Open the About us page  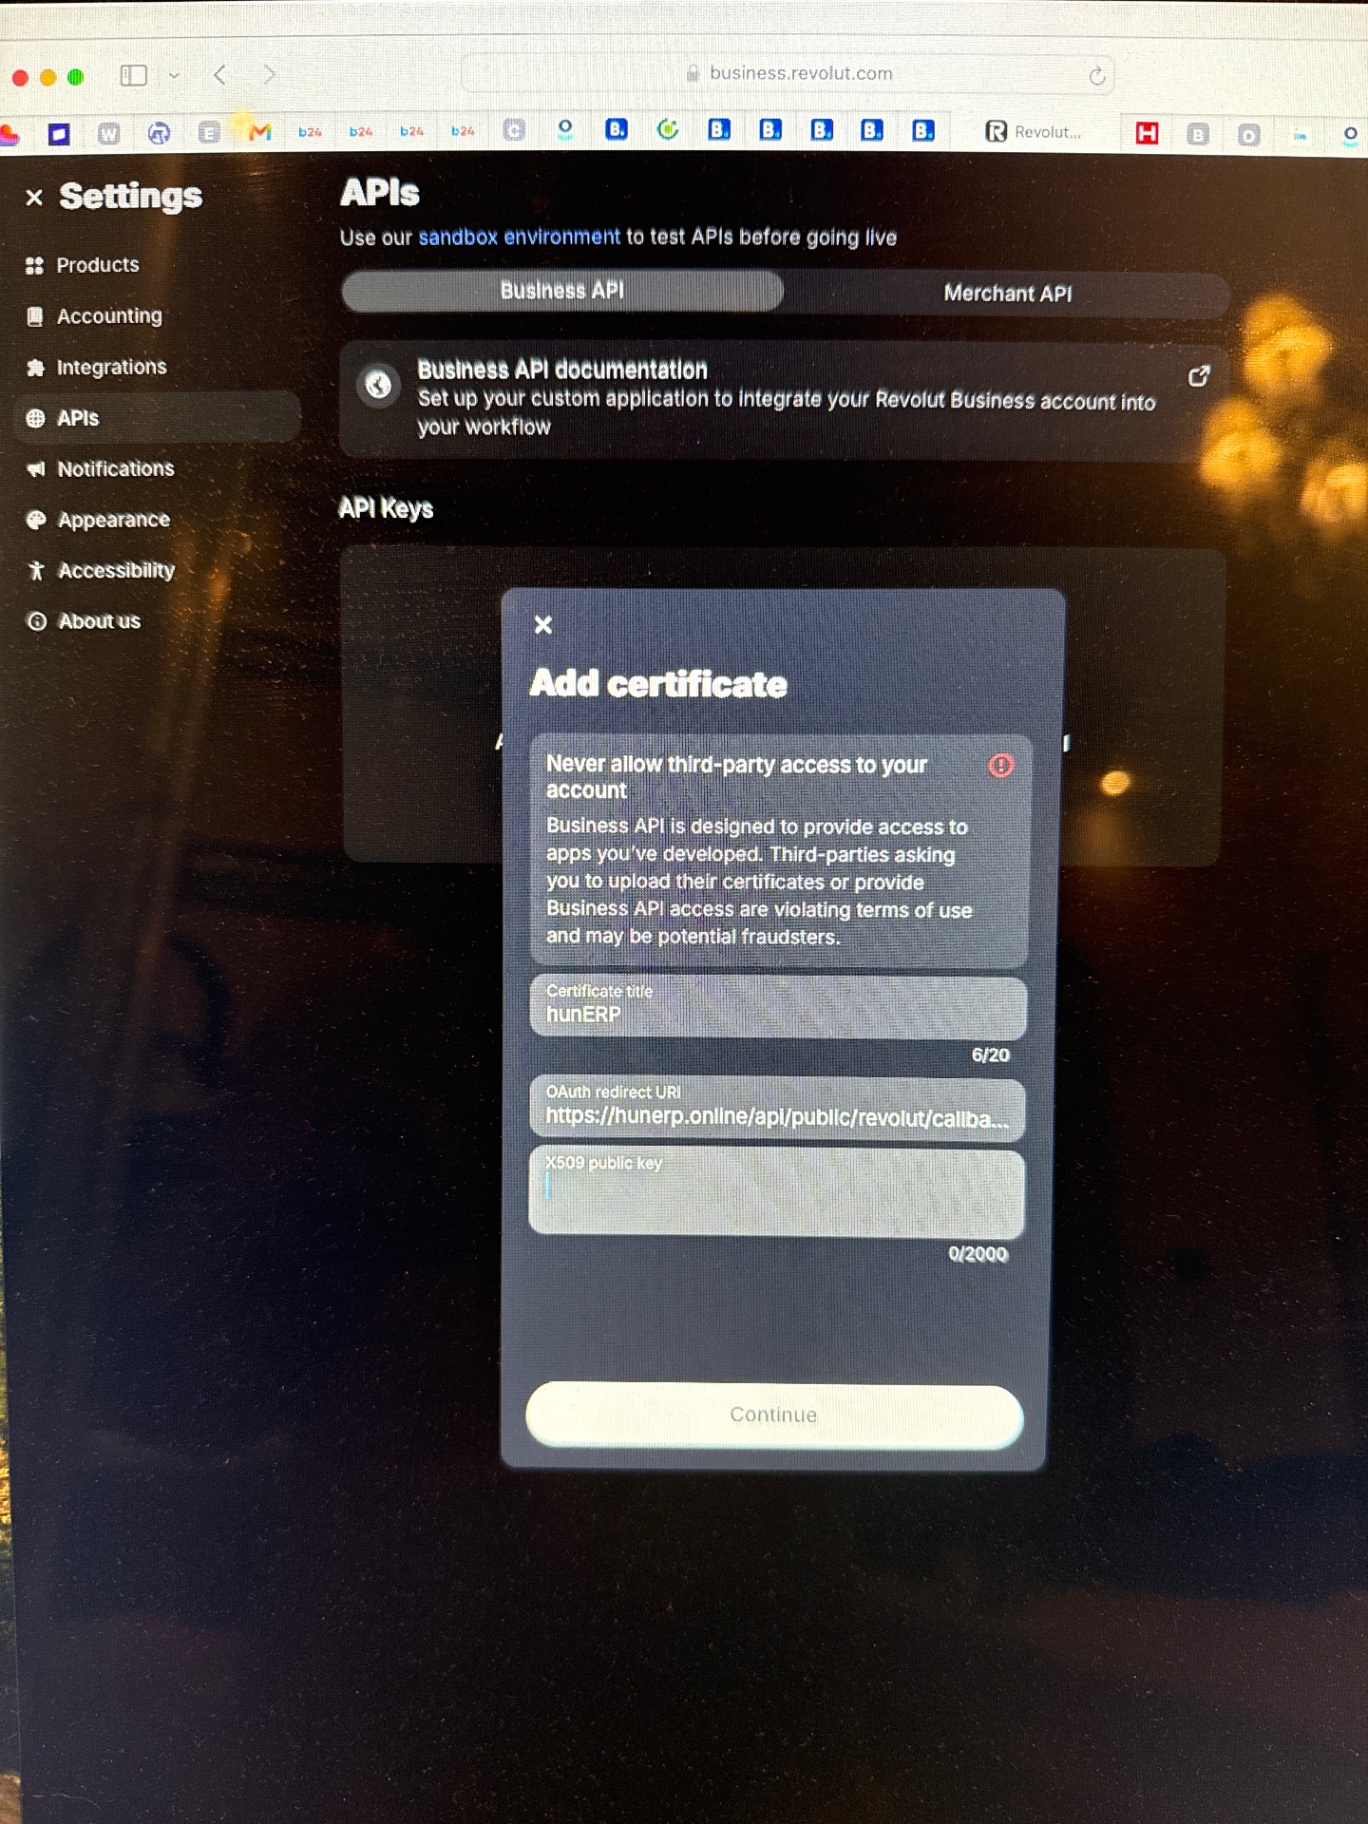99,621
